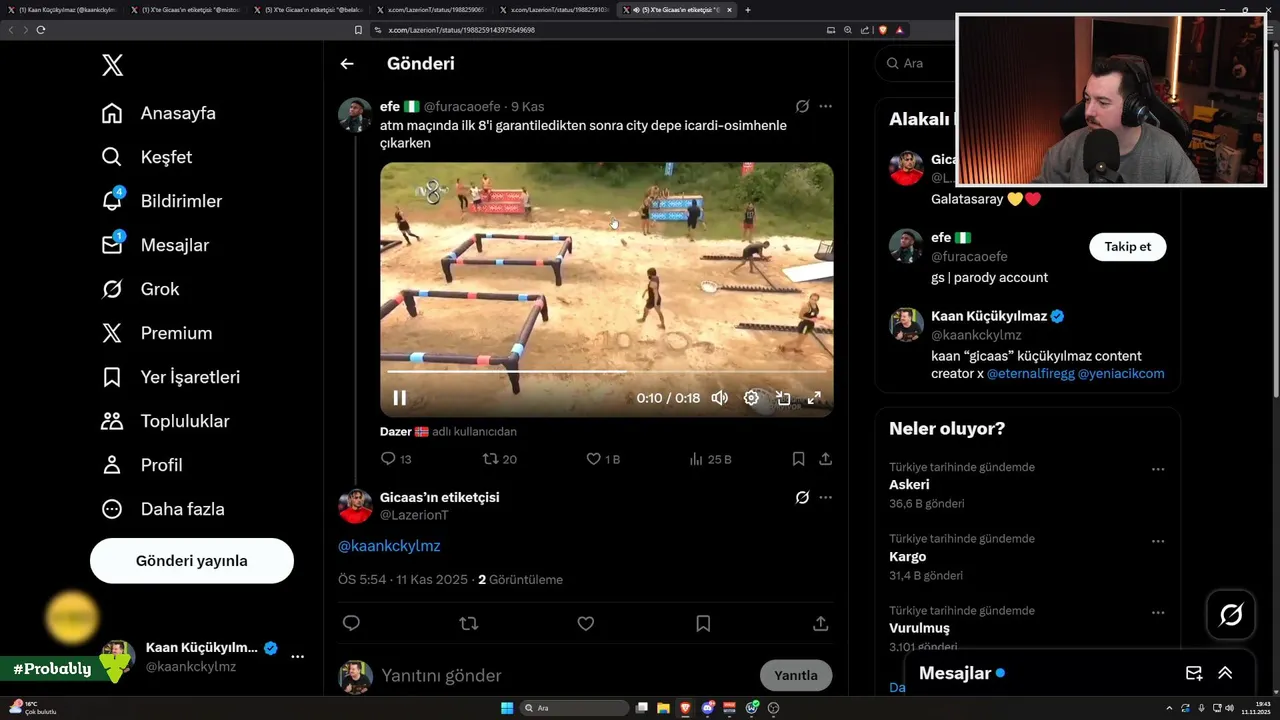Open the @eternalfiregg mention link
Screen dimensions: 1280x720
point(1030,374)
